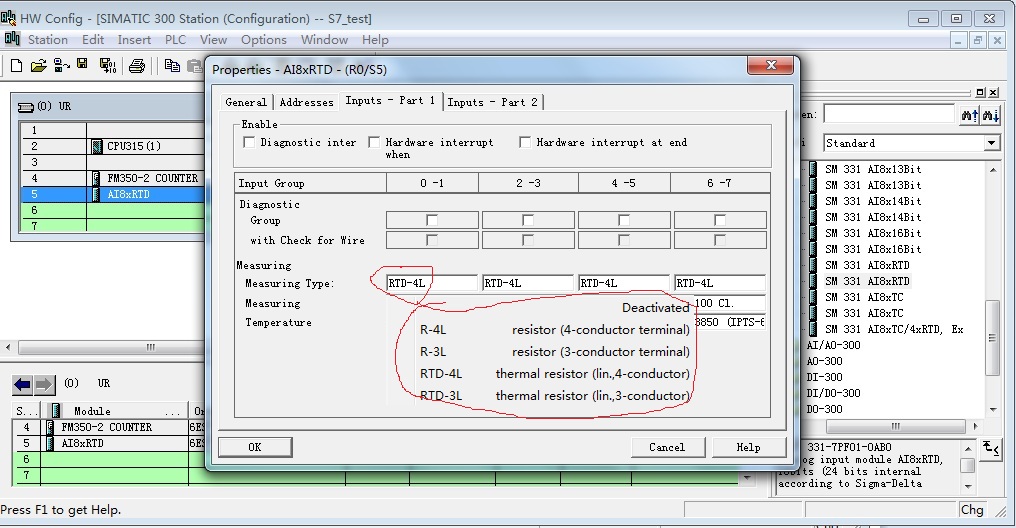The width and height of the screenshot is (1016, 528).
Task: Toggle the Hardware interrupt when checkbox
Action: click(x=374, y=142)
